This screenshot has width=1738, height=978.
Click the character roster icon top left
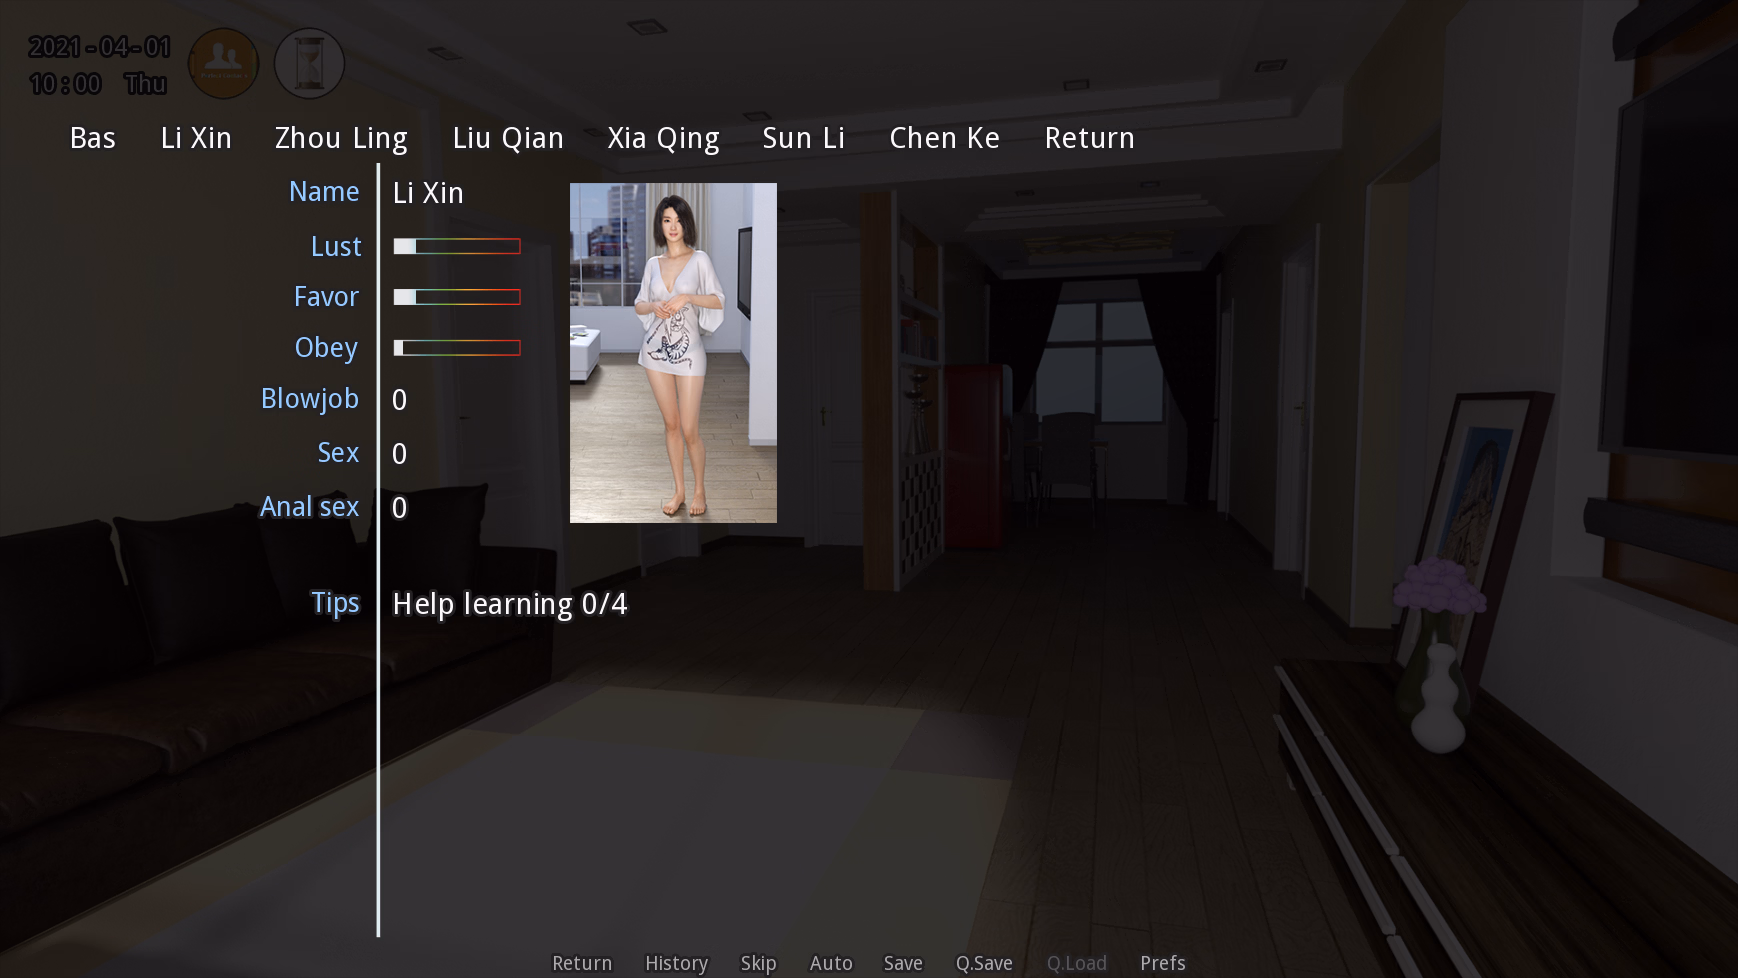click(x=223, y=62)
